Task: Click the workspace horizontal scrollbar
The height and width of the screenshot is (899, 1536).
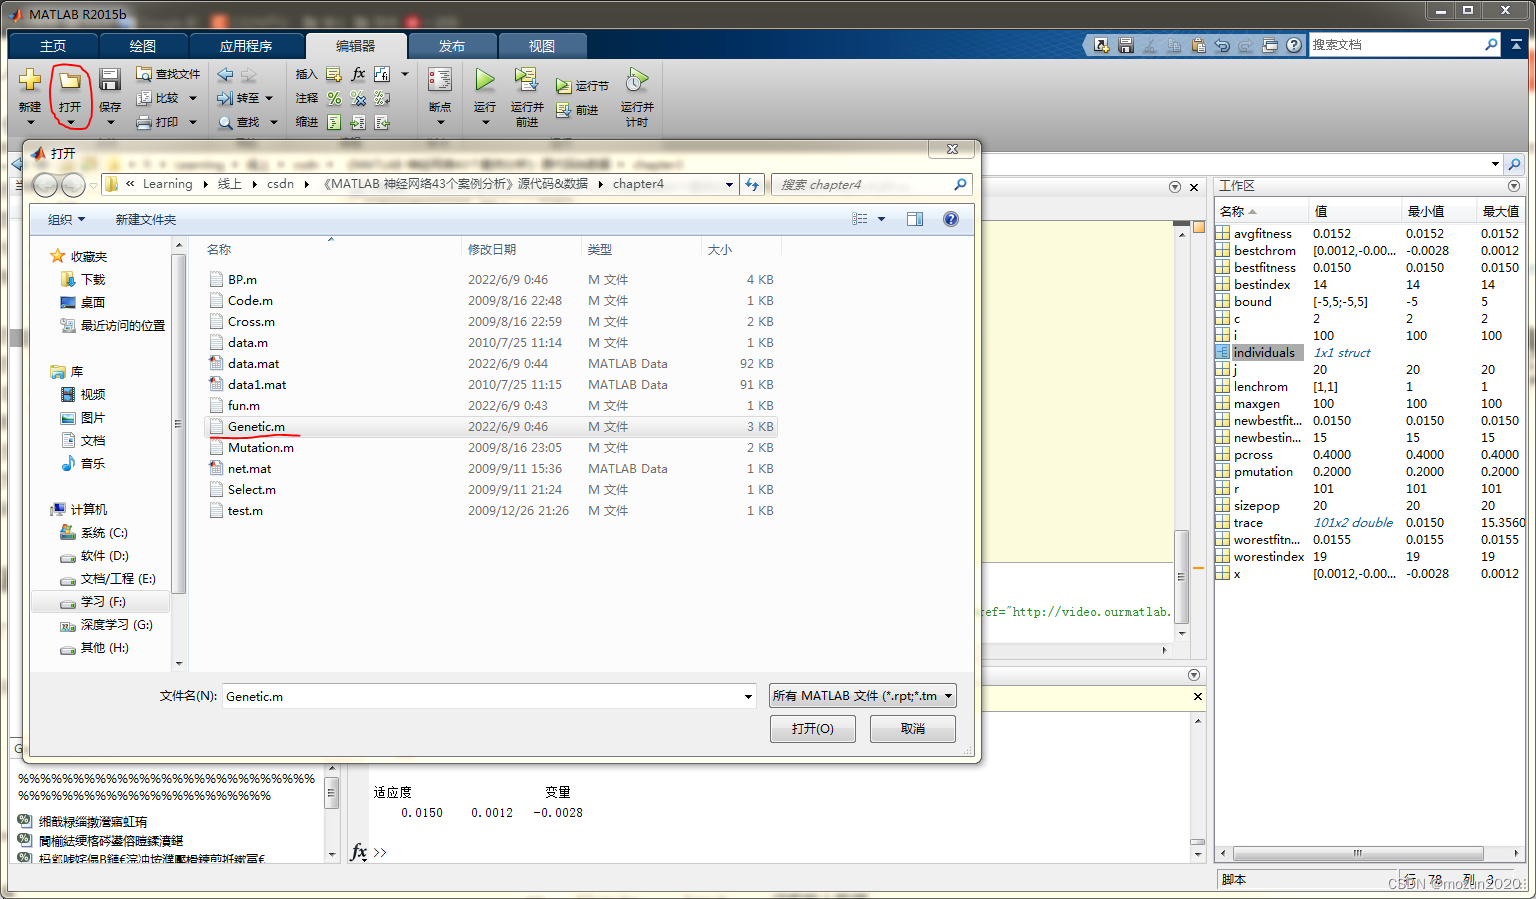Action: [1358, 853]
